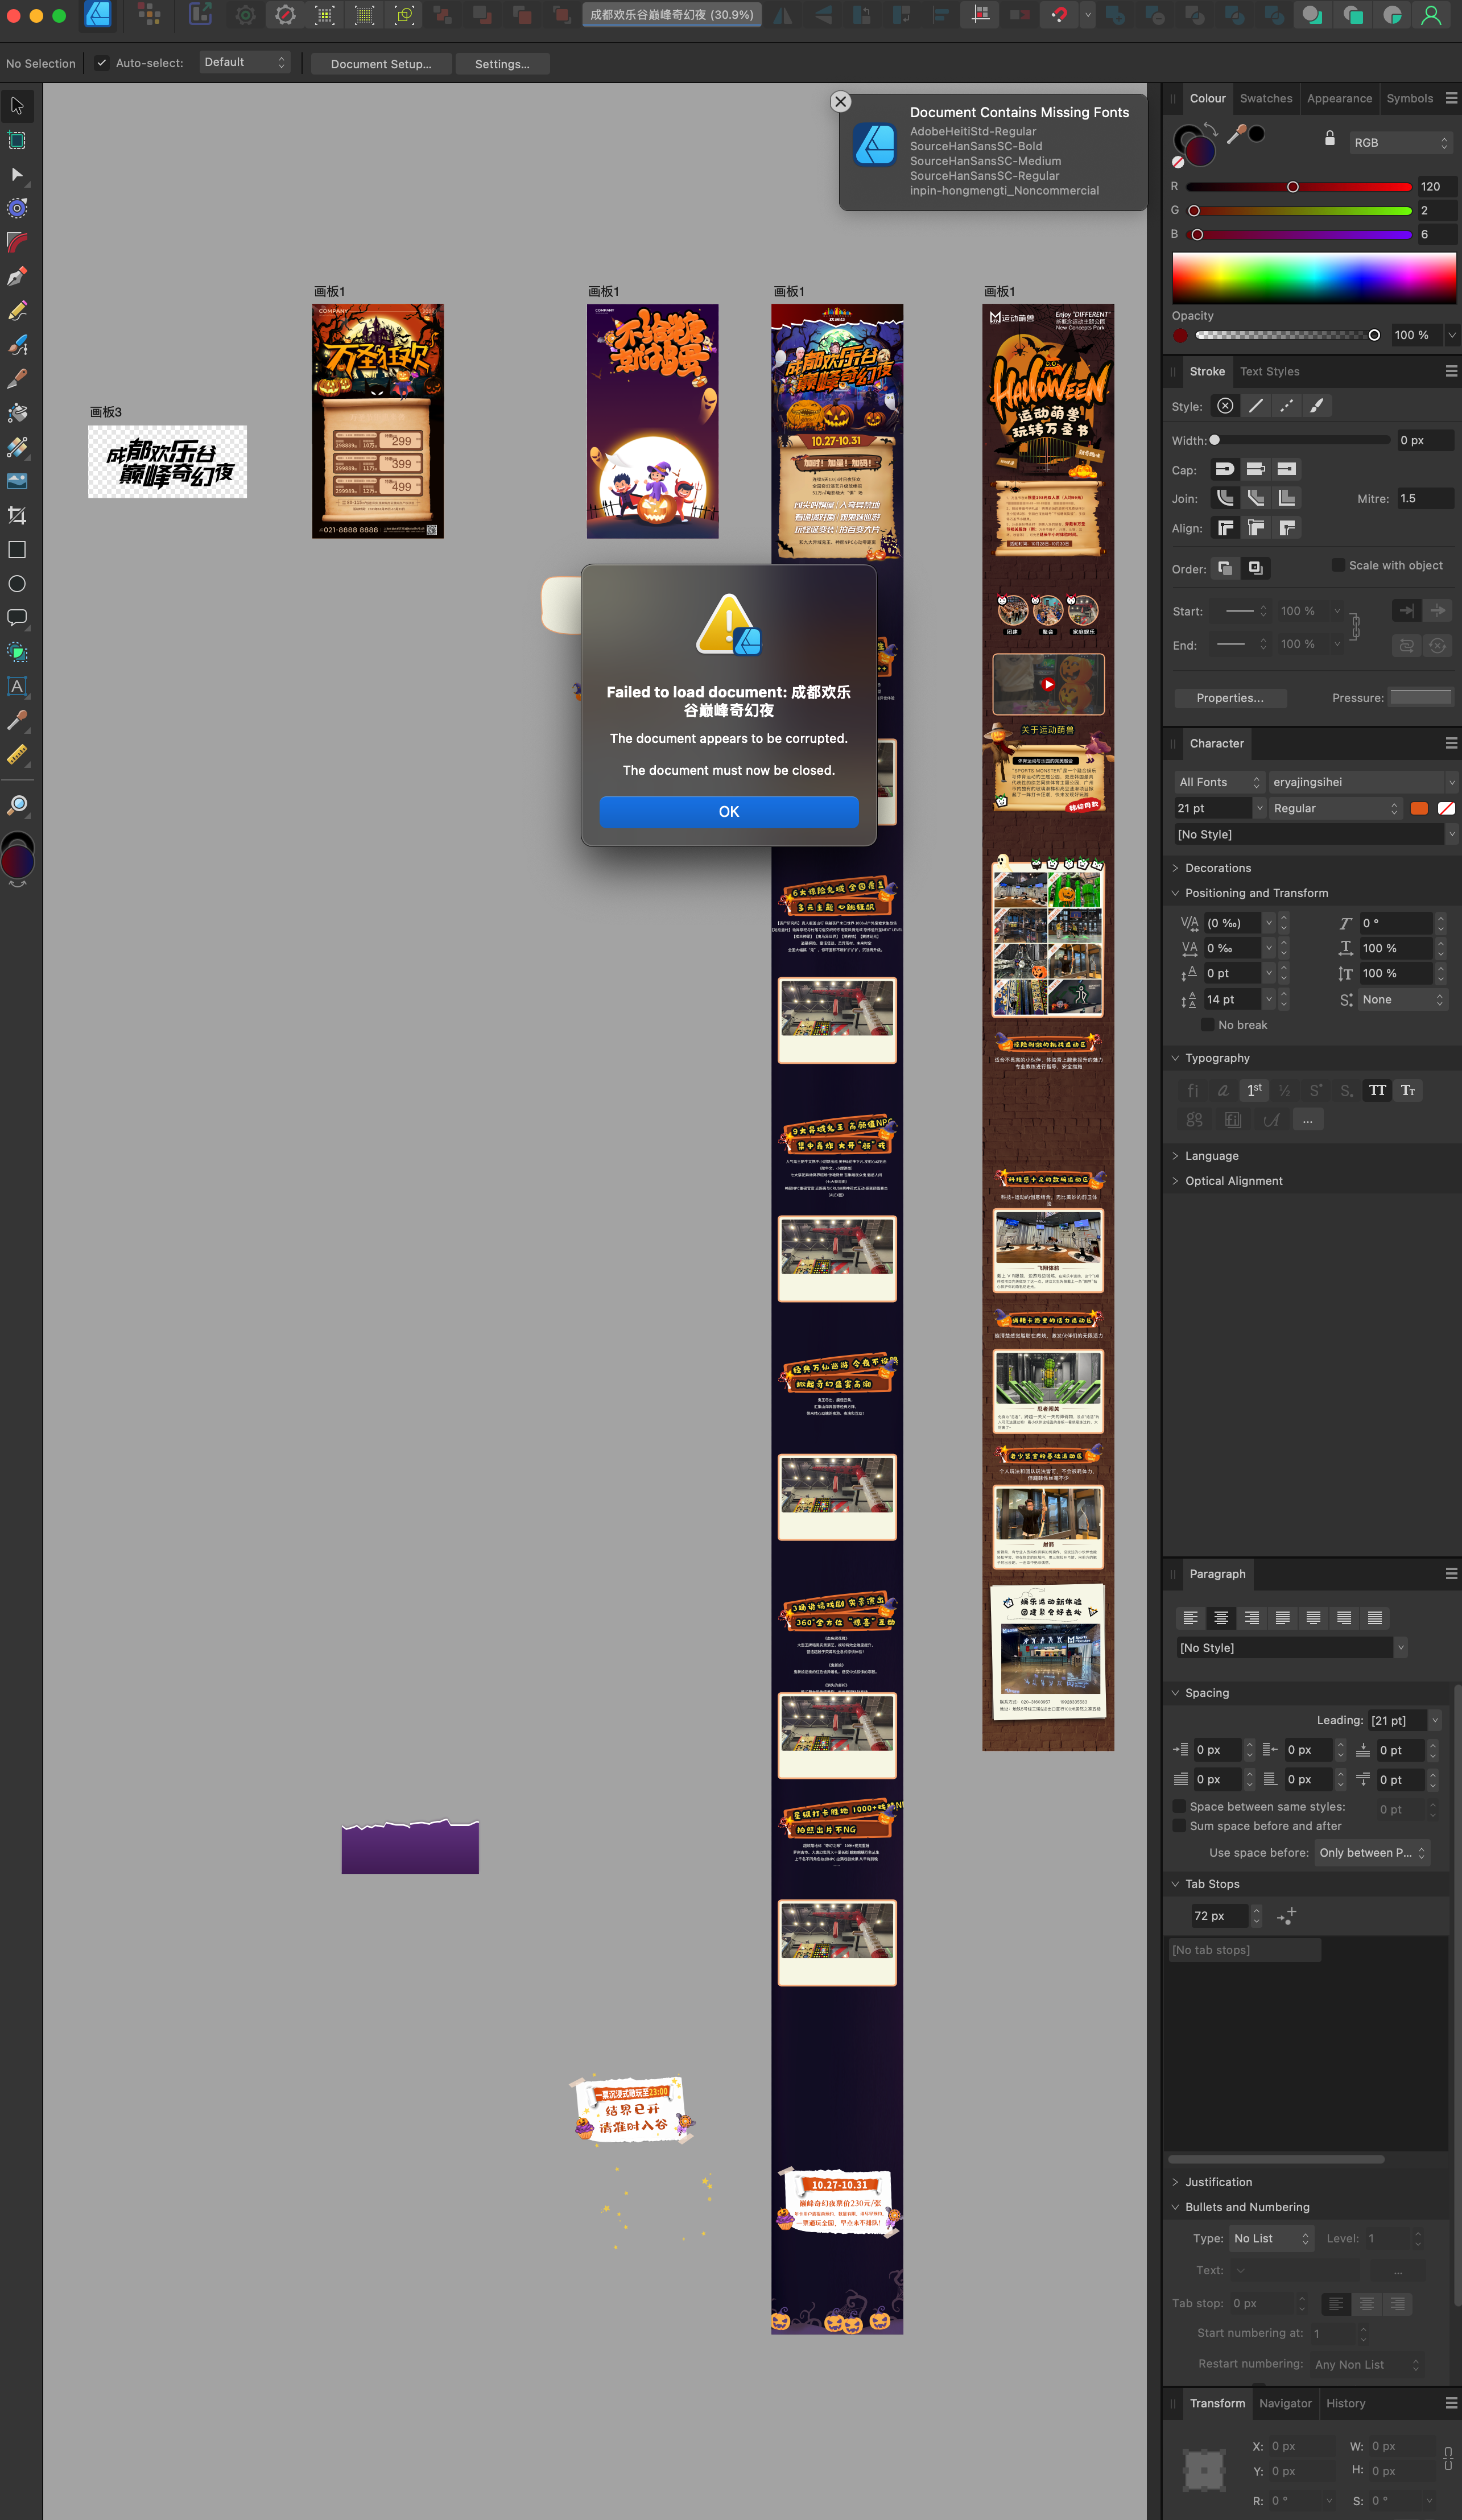Switch to the Navigator tab
Screen dimensions: 1462x2520
[x=1285, y=2403]
